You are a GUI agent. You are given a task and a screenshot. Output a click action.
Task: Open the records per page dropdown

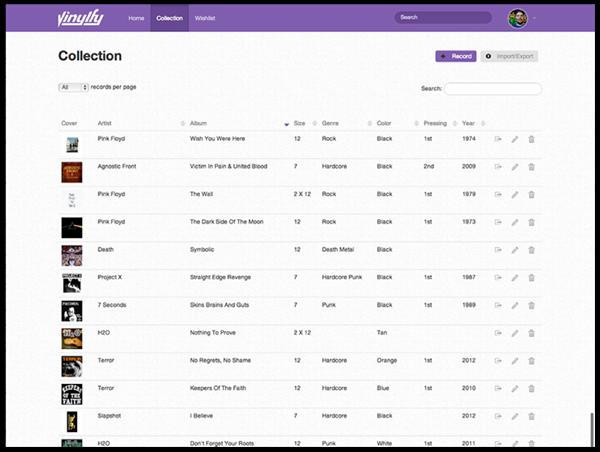click(x=73, y=87)
